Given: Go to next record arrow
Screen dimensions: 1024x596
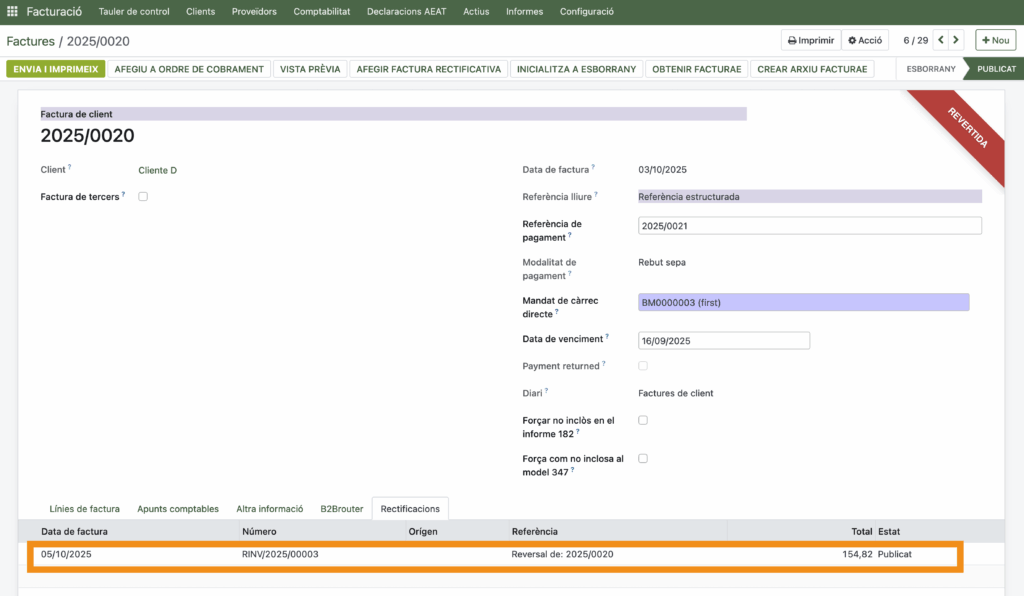Looking at the screenshot, I should click(x=957, y=40).
